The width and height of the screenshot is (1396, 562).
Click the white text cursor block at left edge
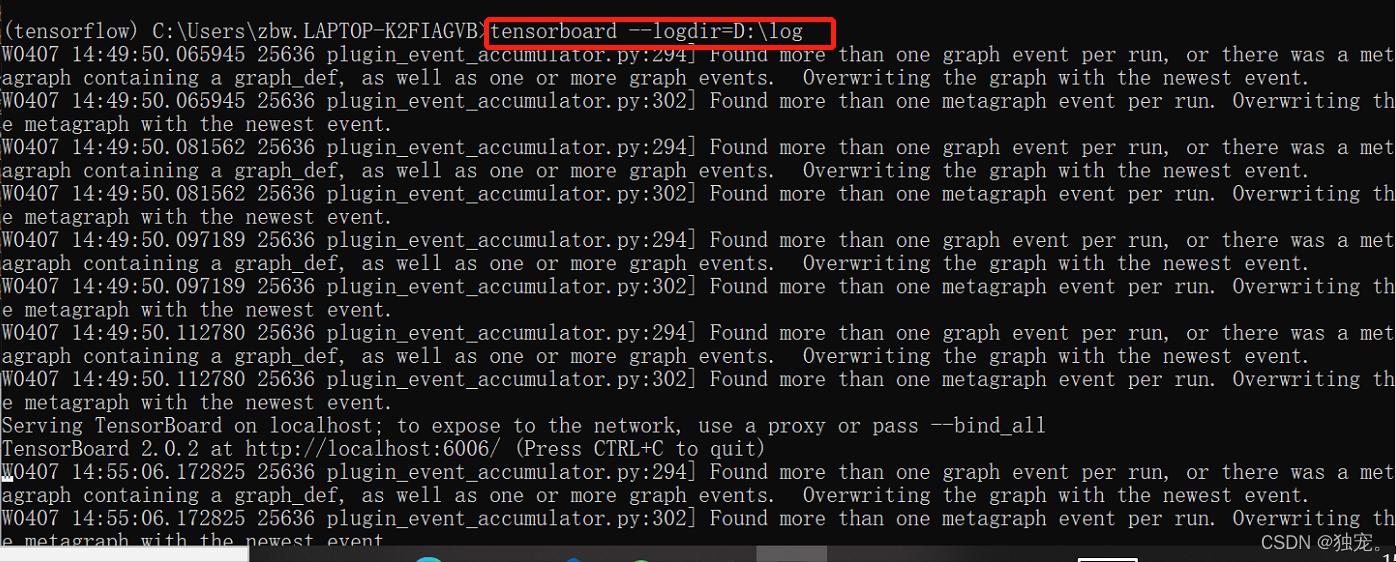pos(5,479)
